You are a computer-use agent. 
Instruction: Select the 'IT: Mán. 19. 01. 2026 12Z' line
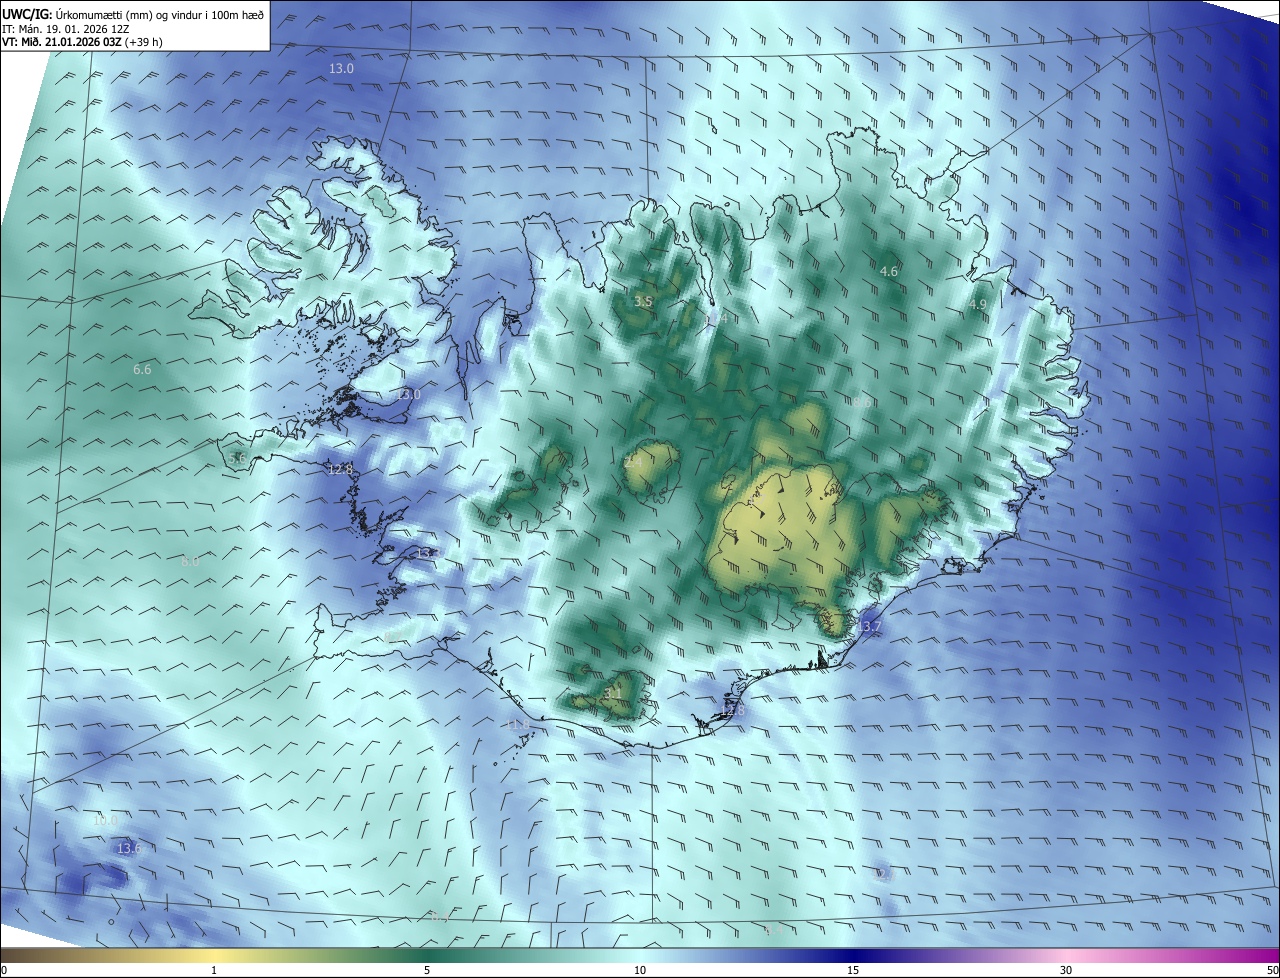coord(65,29)
